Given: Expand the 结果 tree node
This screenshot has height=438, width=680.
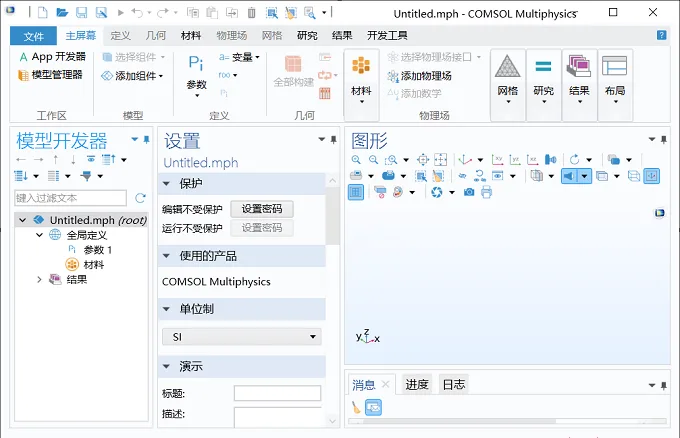Looking at the screenshot, I should coord(39,280).
